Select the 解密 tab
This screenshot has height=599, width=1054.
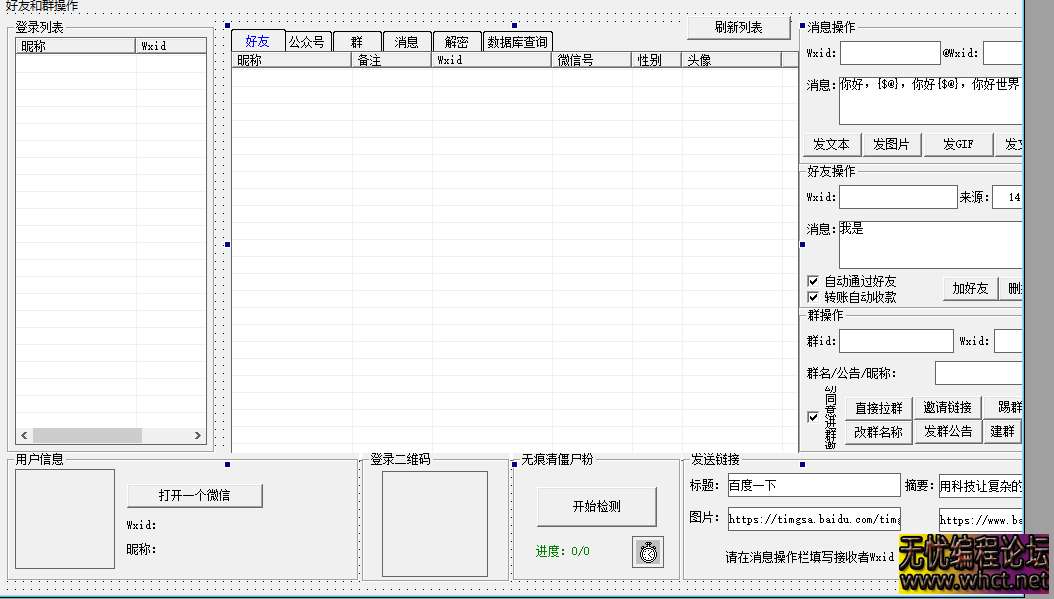(456, 41)
